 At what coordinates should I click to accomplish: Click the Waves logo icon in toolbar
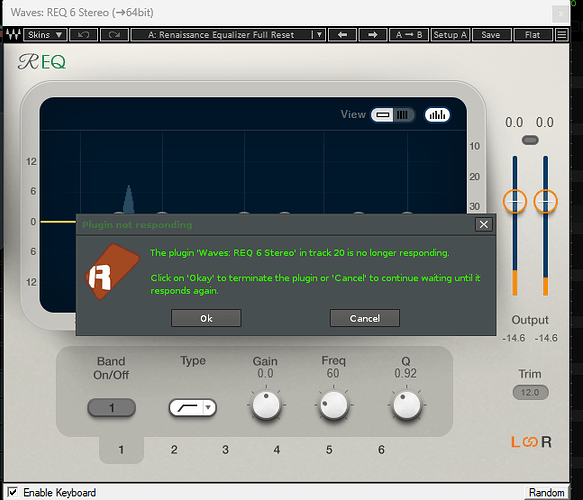[13, 35]
